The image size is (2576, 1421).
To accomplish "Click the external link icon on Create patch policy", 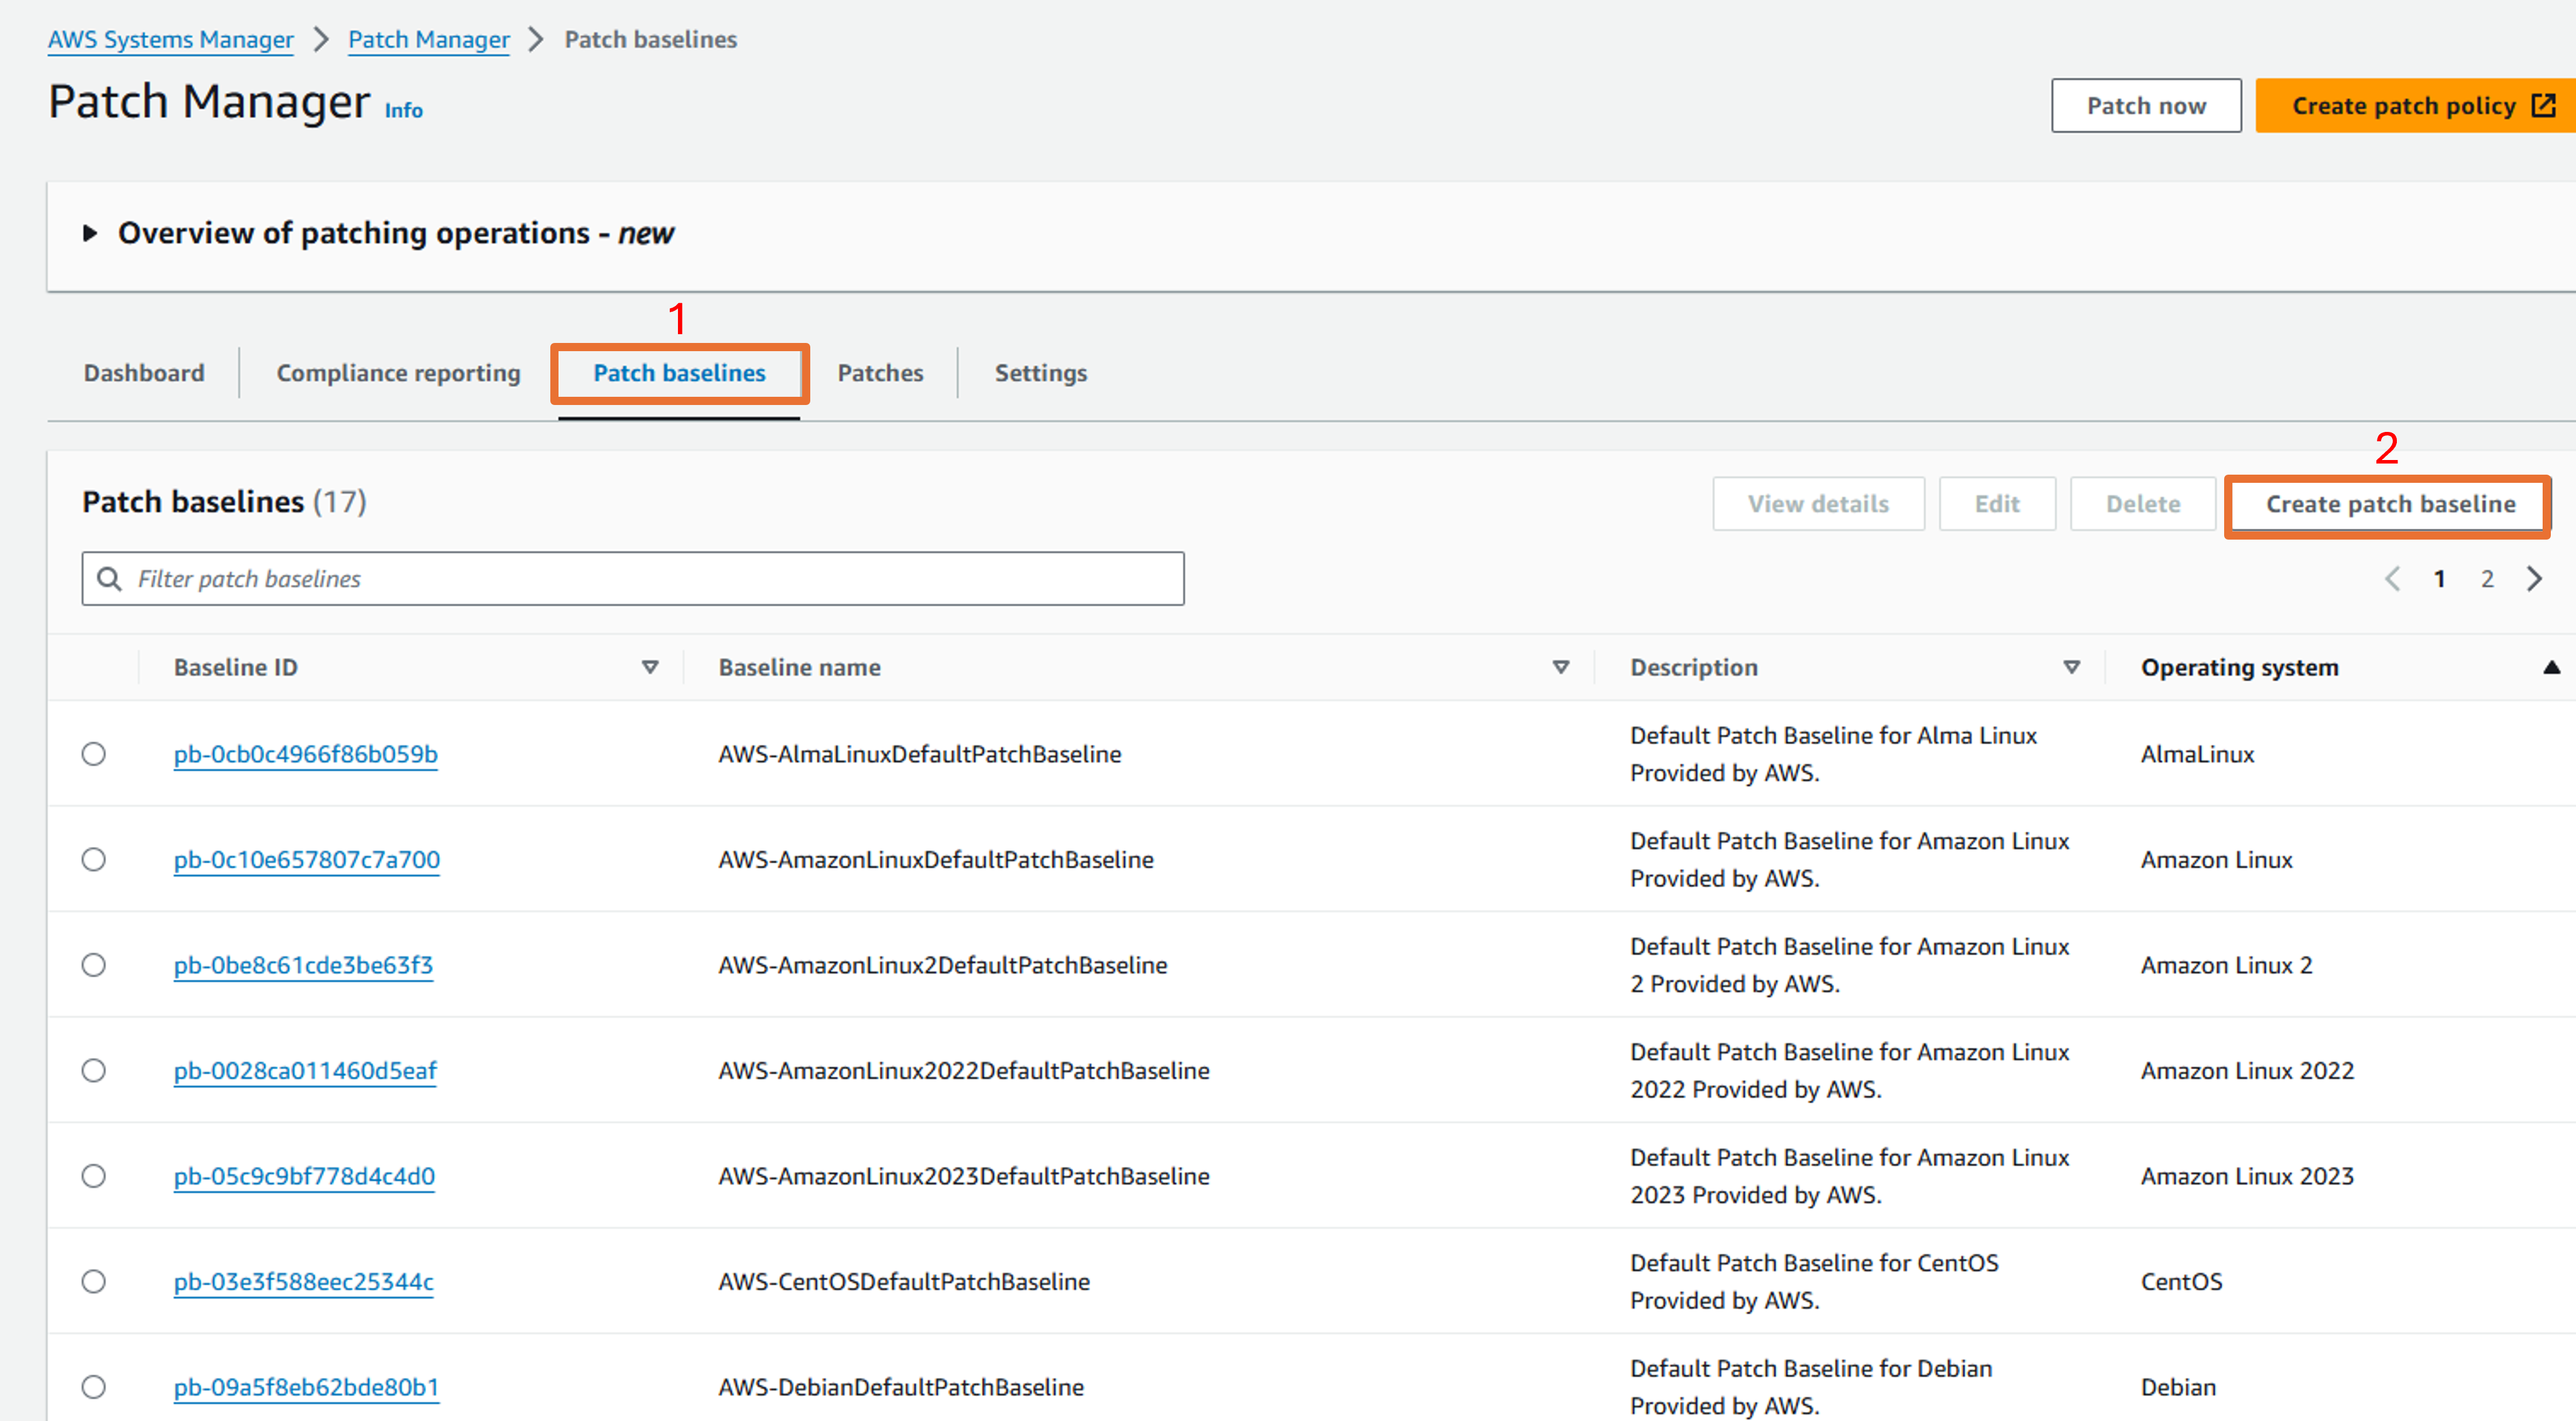I will tap(2543, 105).
